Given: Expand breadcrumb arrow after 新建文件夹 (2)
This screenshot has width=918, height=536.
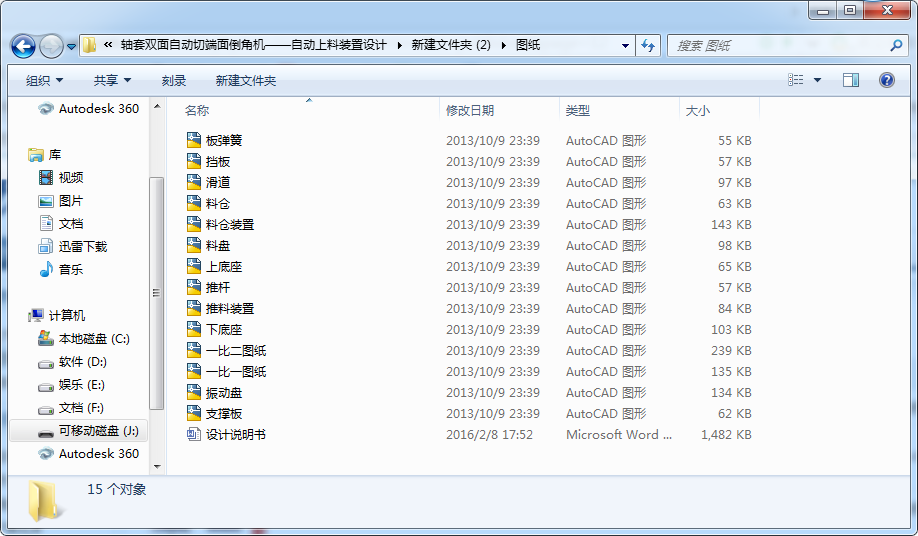Looking at the screenshot, I should pos(503,45).
